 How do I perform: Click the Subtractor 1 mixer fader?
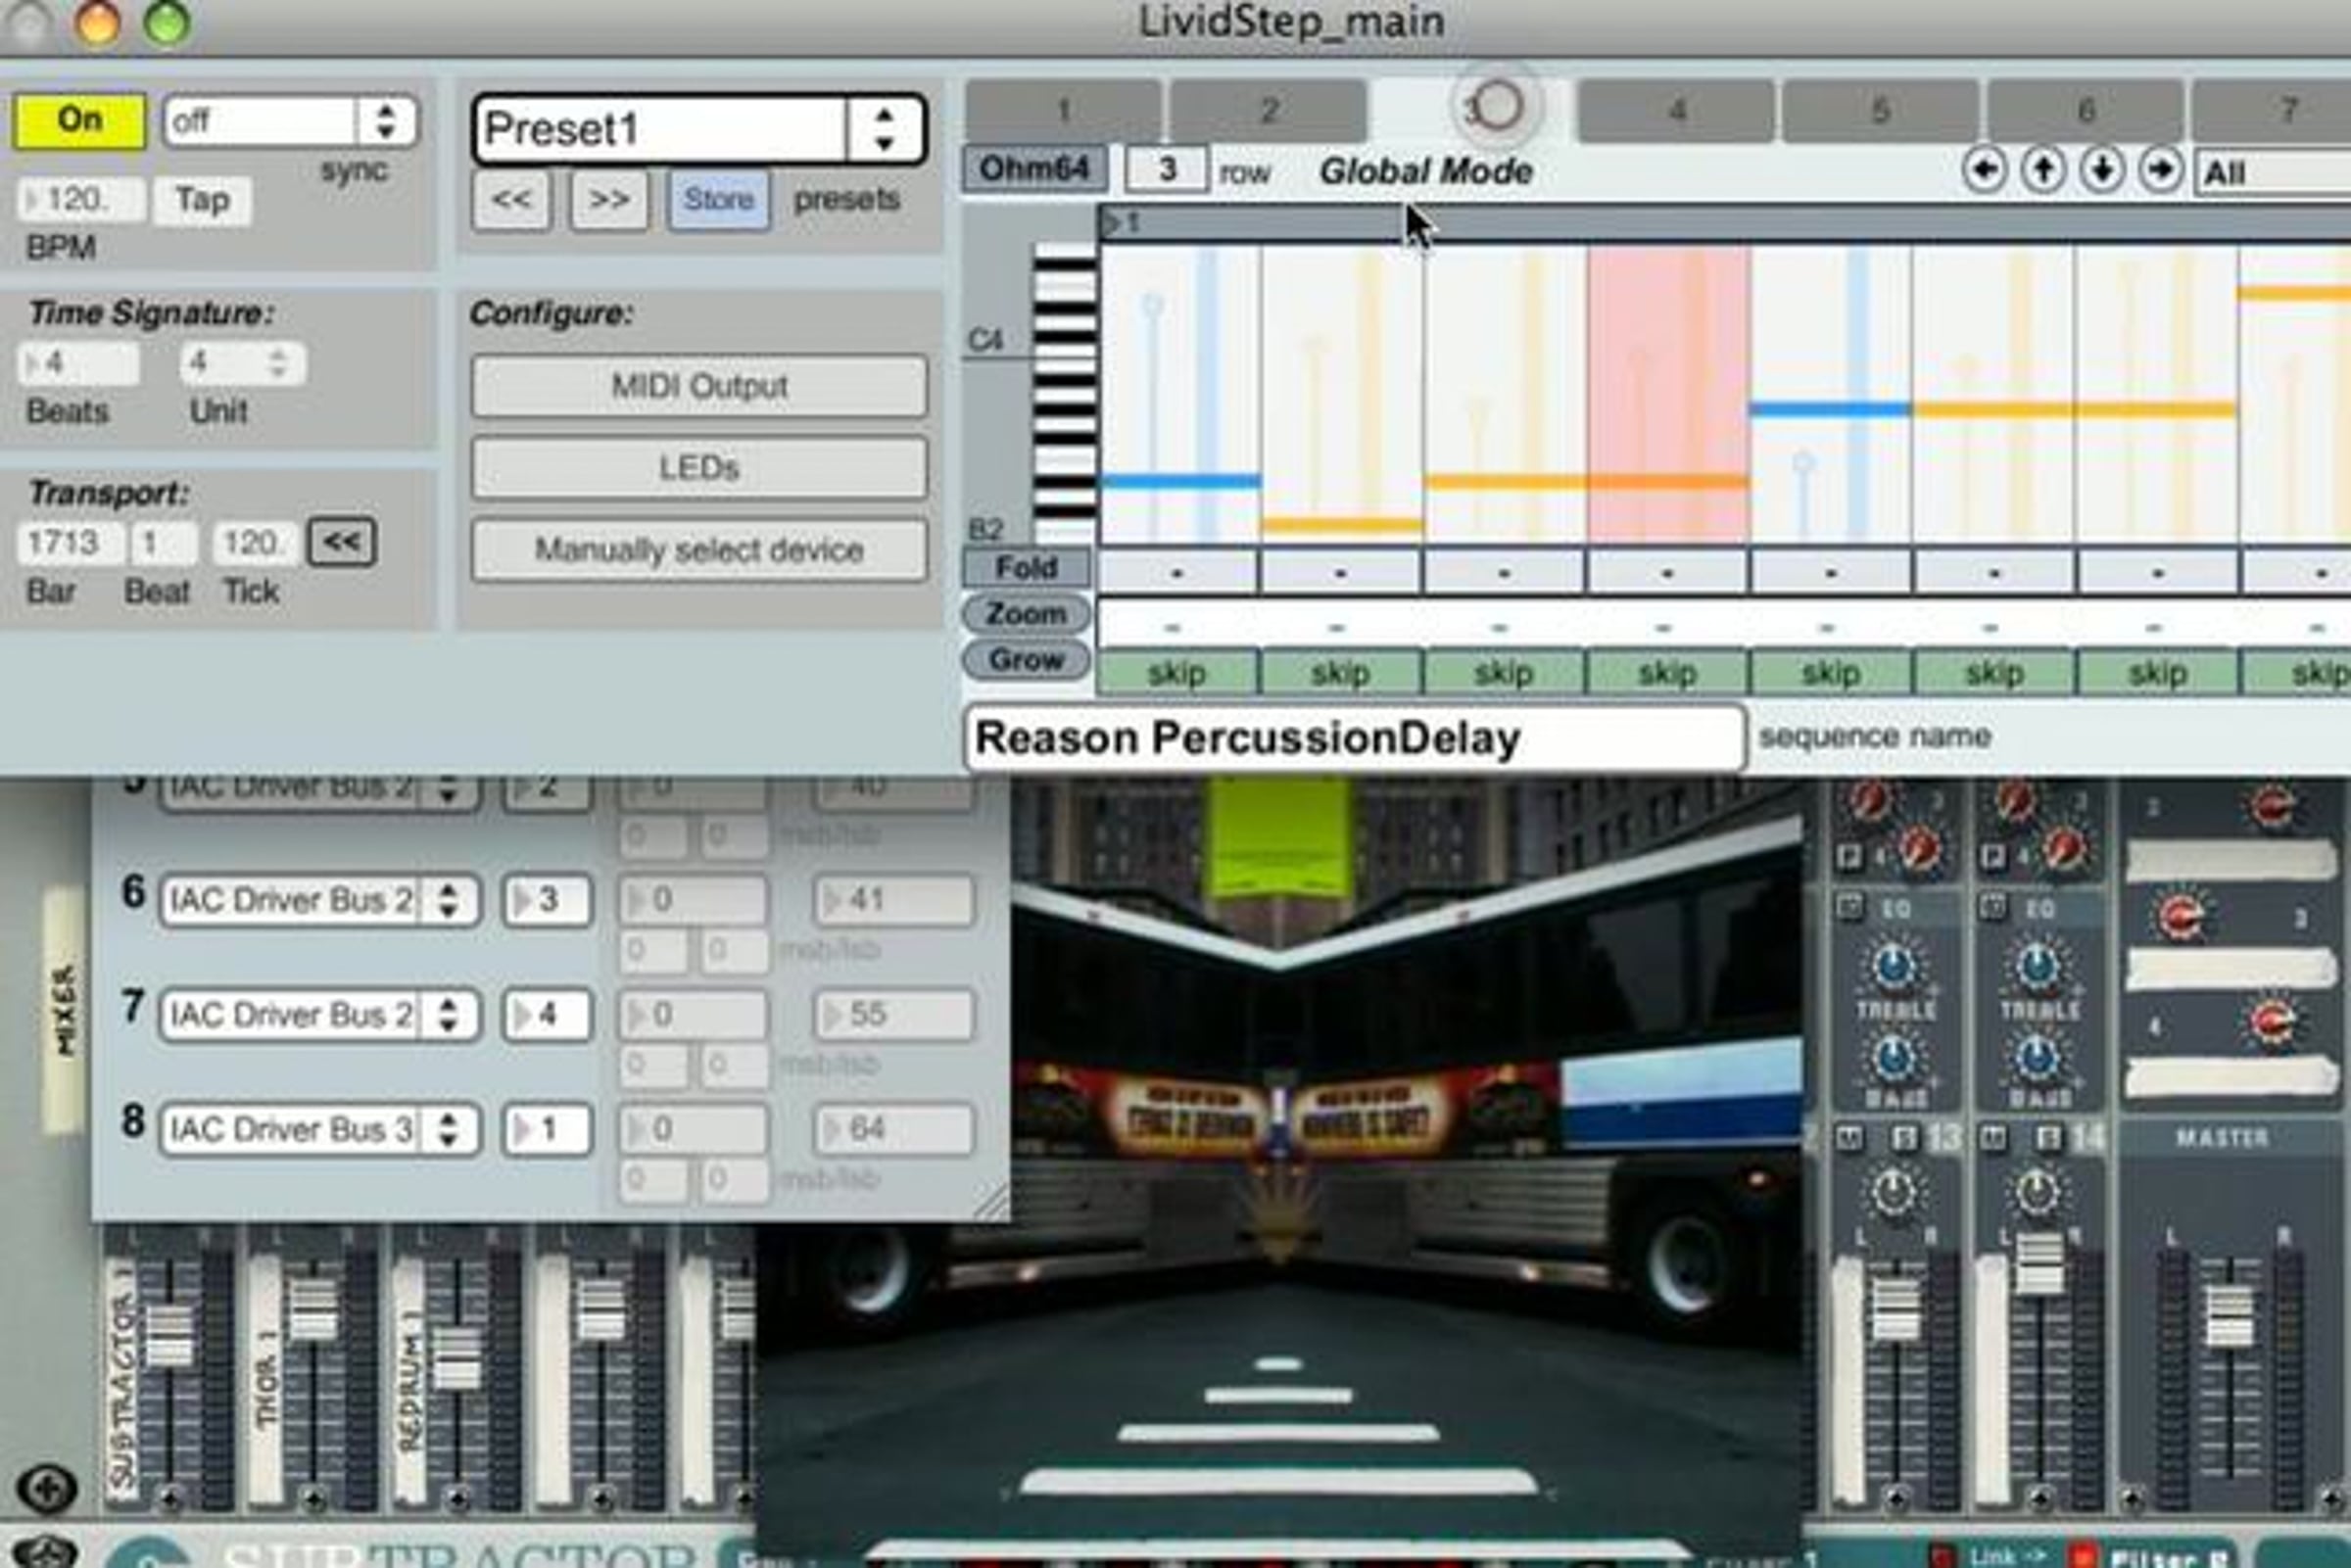click(169, 1335)
